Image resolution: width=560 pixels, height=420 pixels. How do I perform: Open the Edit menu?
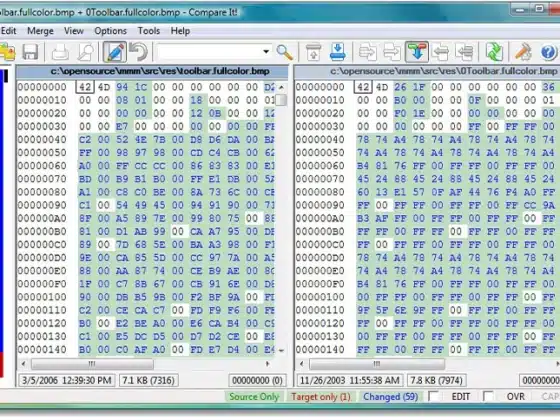click(9, 31)
